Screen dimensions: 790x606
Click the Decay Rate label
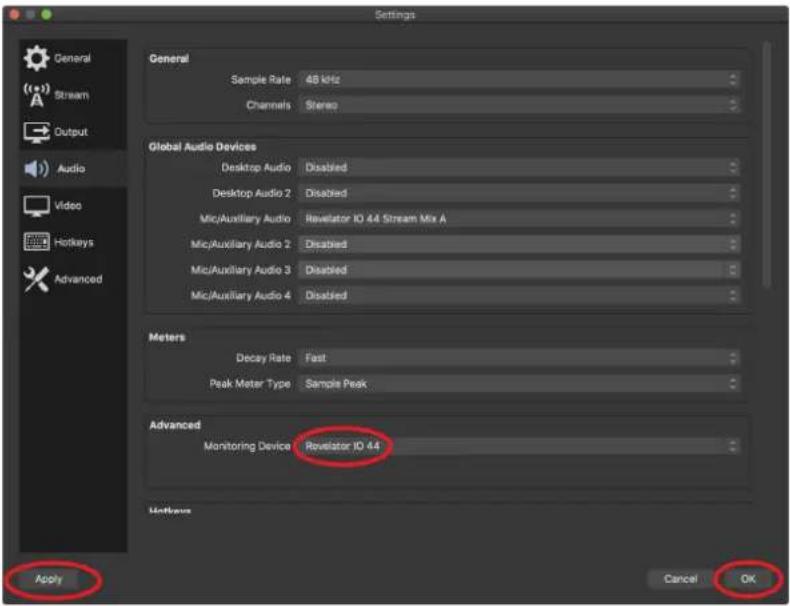264,358
